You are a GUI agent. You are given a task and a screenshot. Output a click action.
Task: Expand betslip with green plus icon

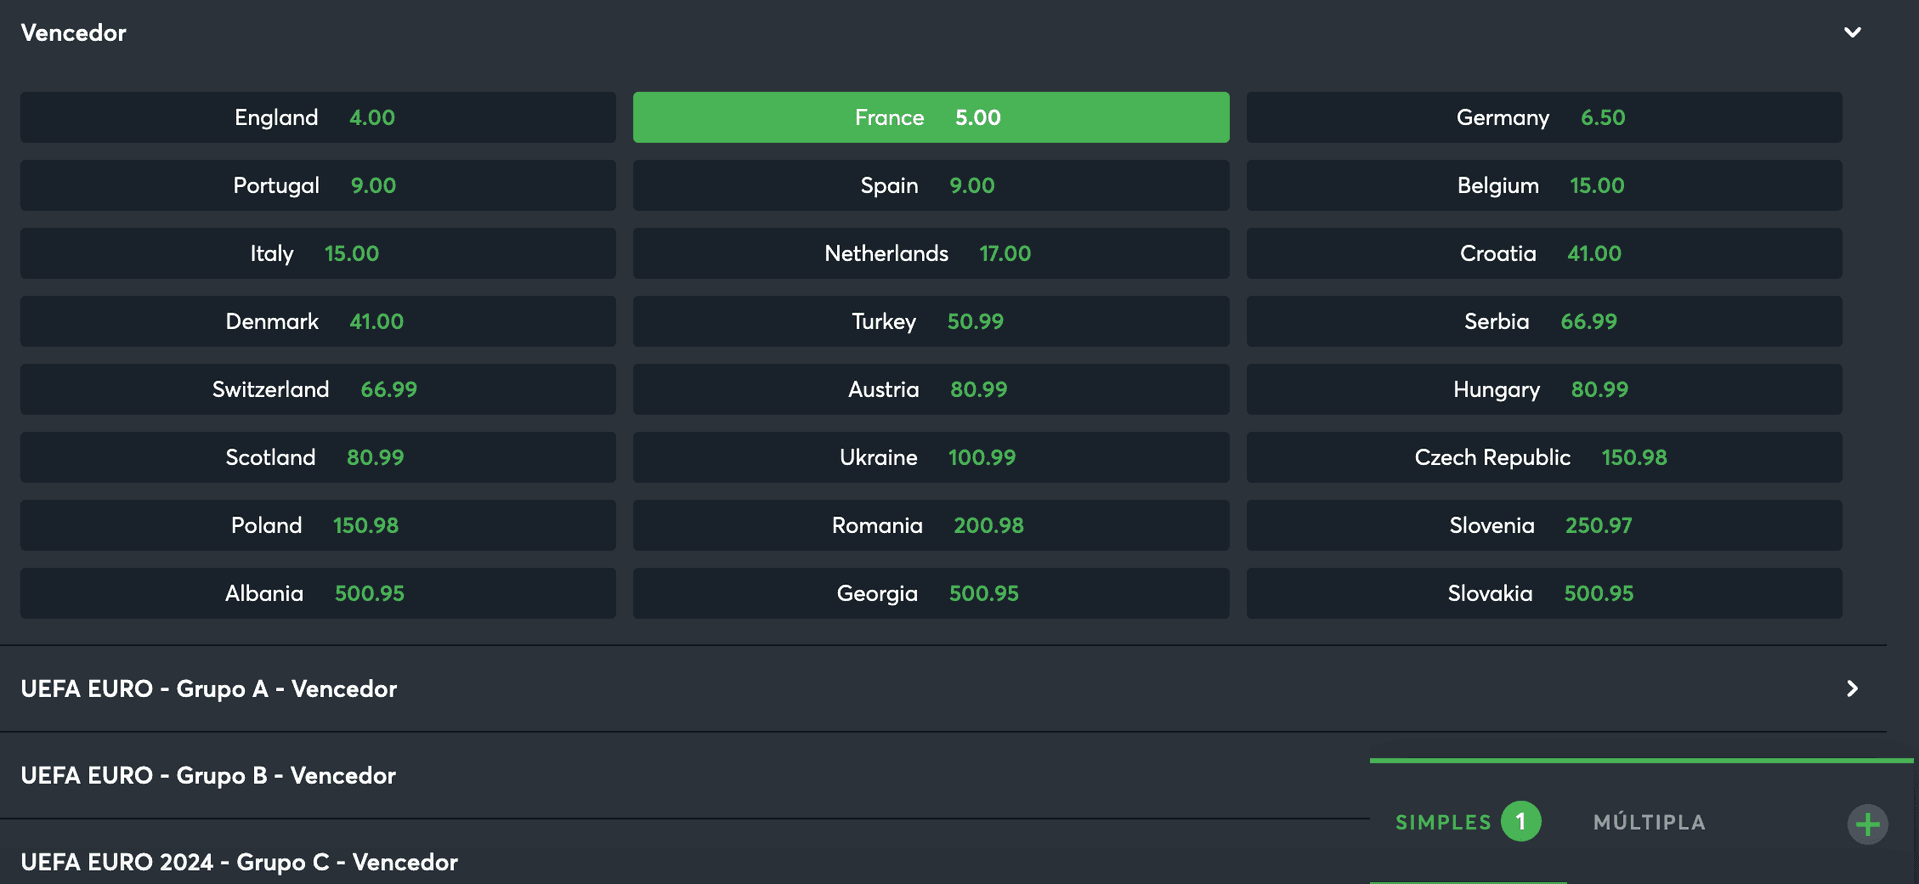(x=1867, y=824)
